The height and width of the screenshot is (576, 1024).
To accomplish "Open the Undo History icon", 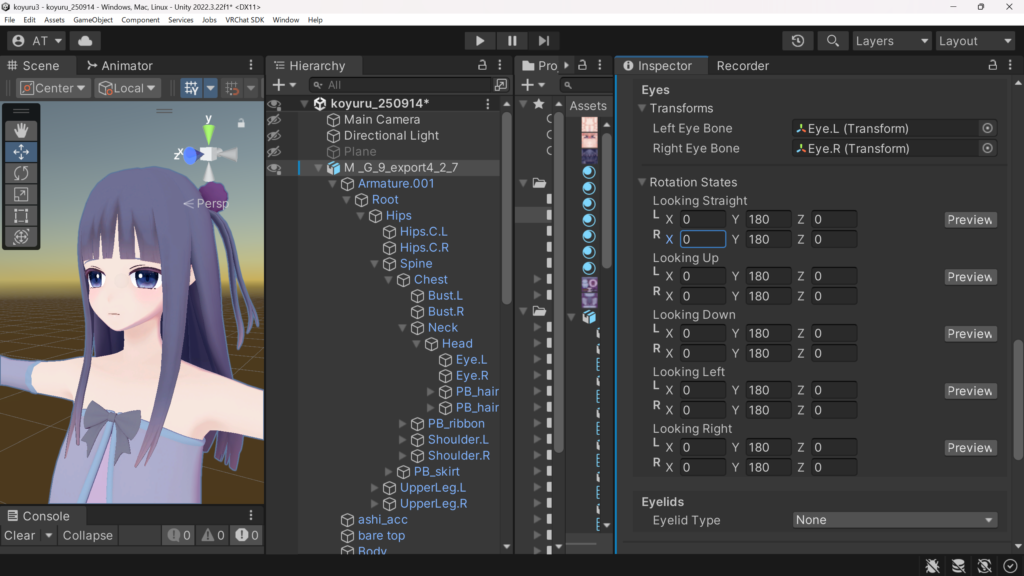I will click(x=797, y=41).
